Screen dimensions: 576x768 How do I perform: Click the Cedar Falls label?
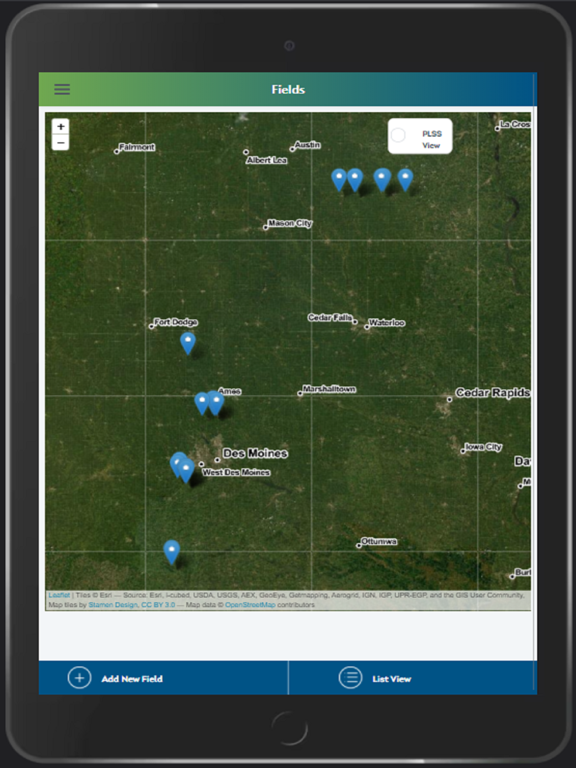point(330,318)
